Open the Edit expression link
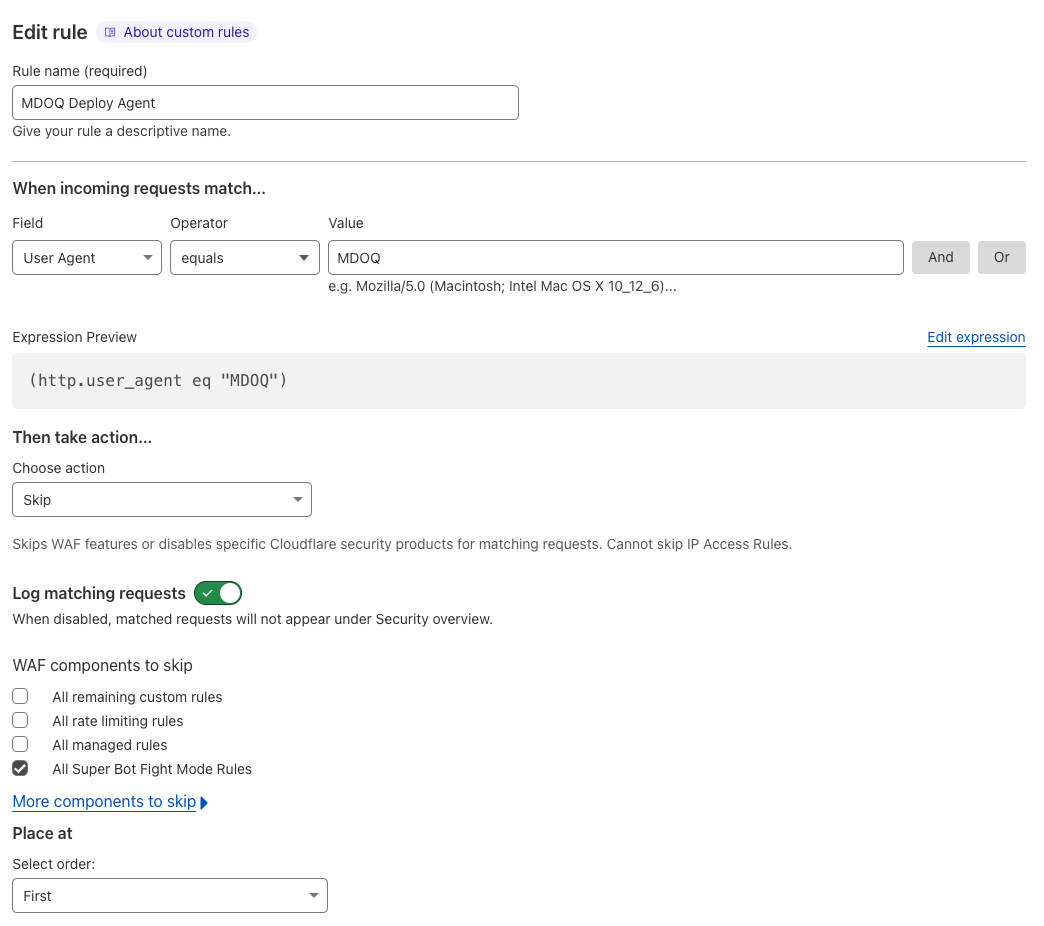Image resolution: width=1044 pixels, height=926 pixels. pyautogui.click(x=976, y=337)
